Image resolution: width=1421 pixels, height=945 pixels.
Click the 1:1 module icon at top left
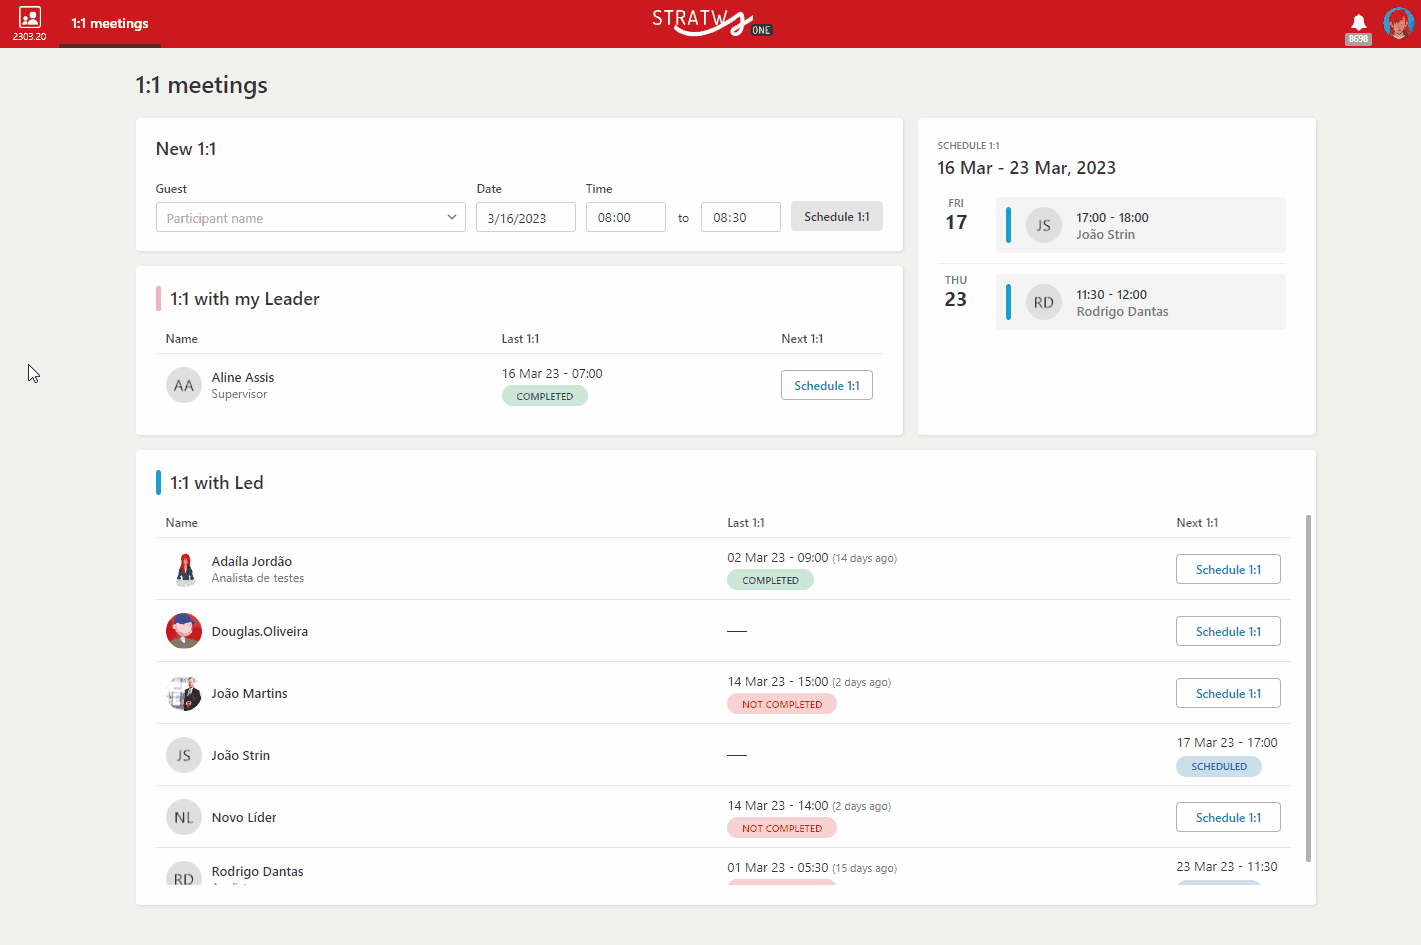pos(30,17)
